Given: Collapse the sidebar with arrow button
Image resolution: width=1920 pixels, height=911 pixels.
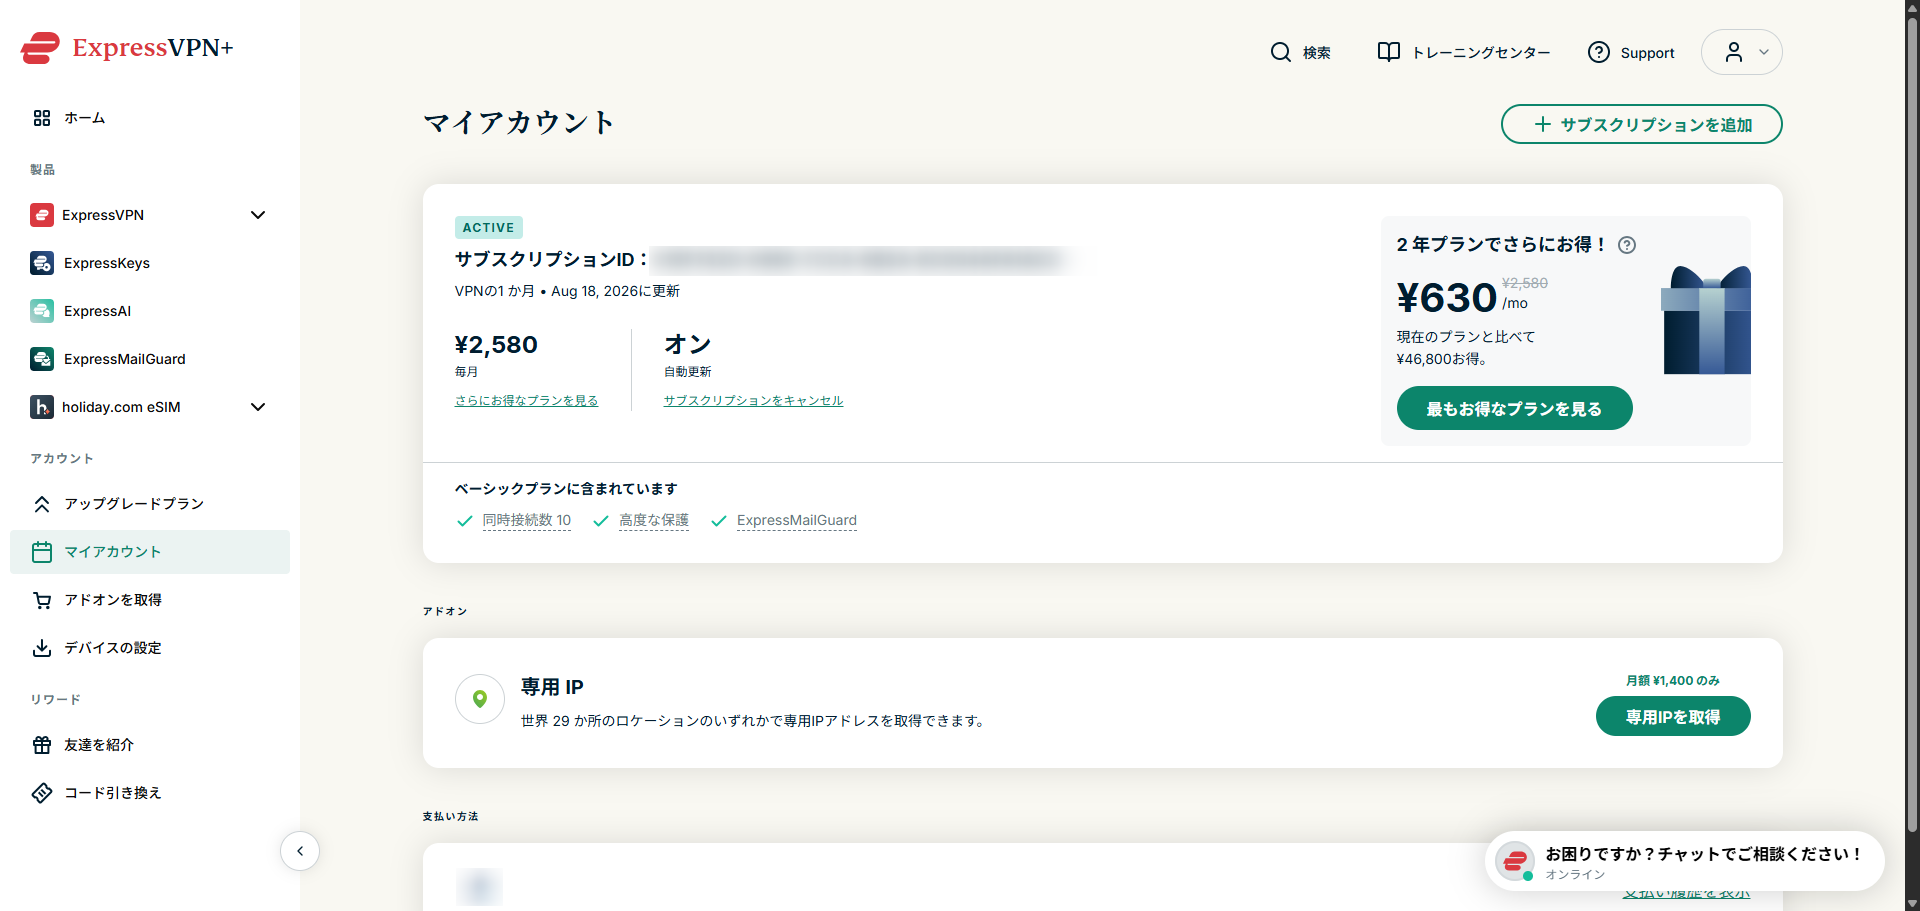Looking at the screenshot, I should click(x=300, y=851).
